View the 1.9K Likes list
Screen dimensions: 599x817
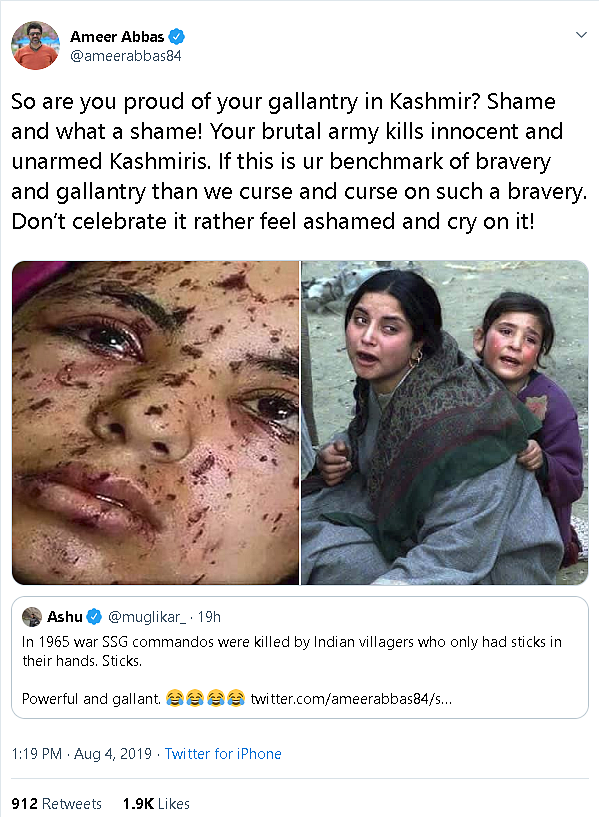(x=156, y=803)
